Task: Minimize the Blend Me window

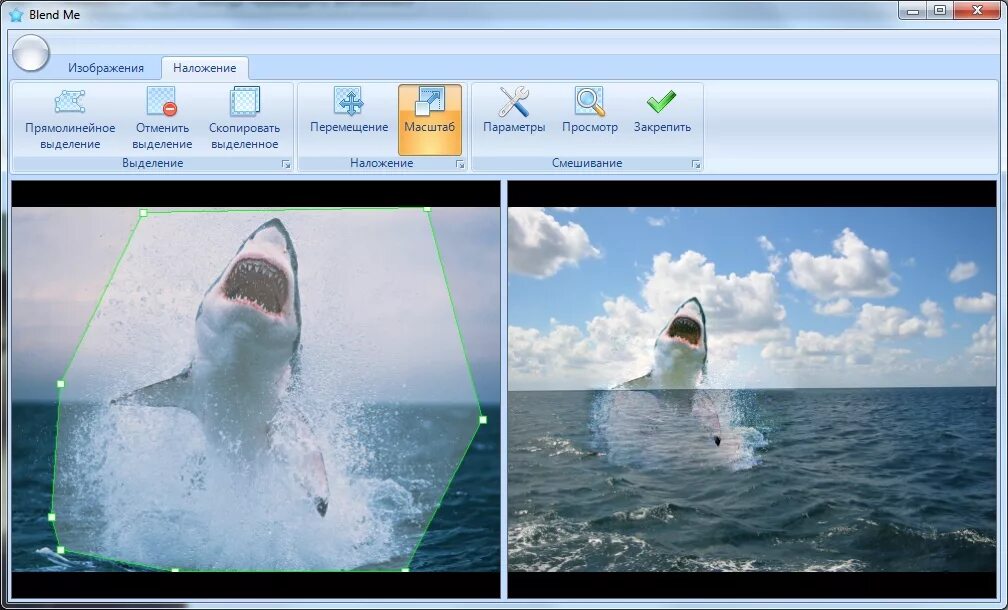Action: coord(914,10)
